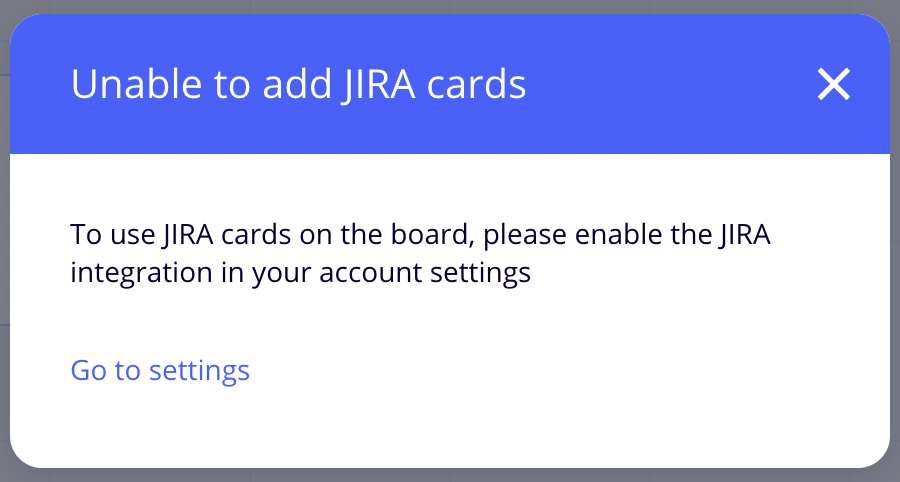Click the message line starting with "integration"
Image resolution: width=900 pixels, height=482 pixels.
click(x=300, y=272)
